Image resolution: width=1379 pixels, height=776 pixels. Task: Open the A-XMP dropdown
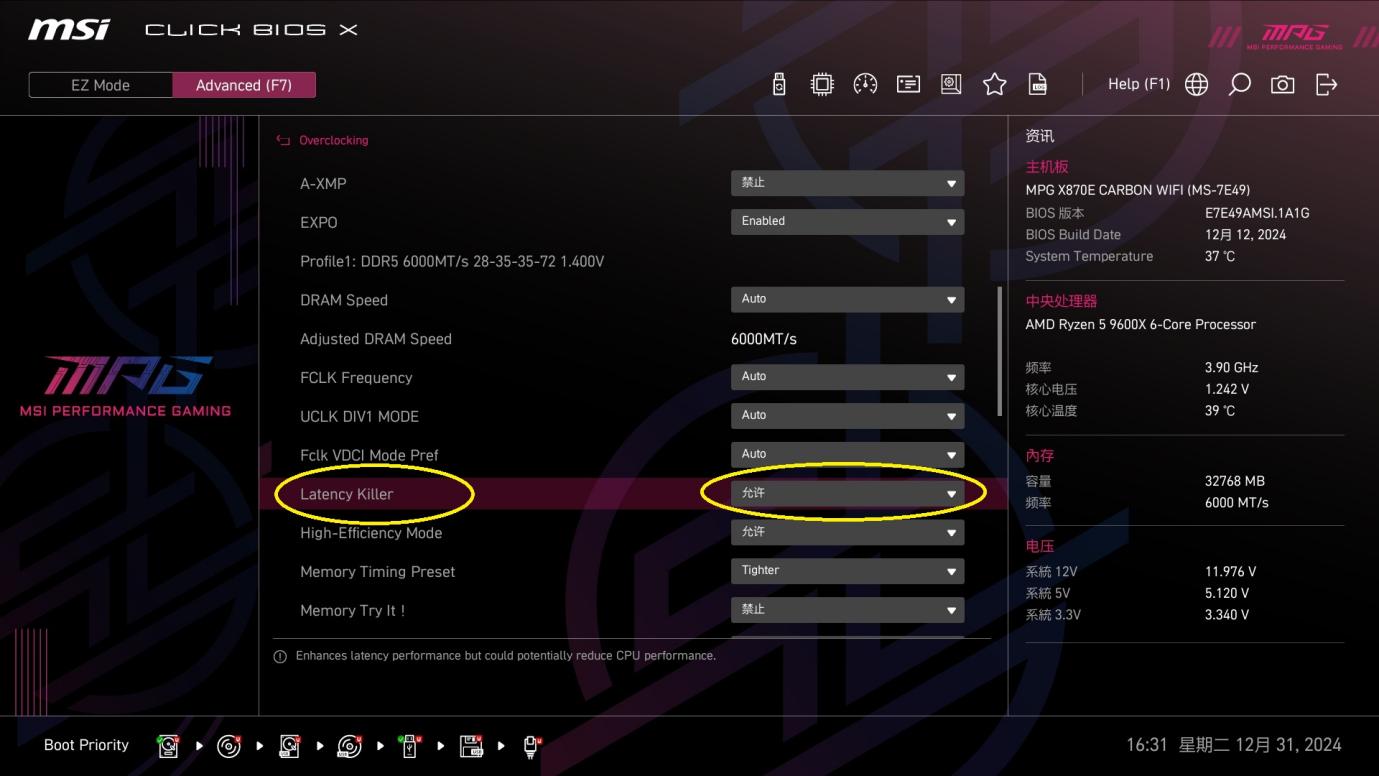tap(847, 183)
